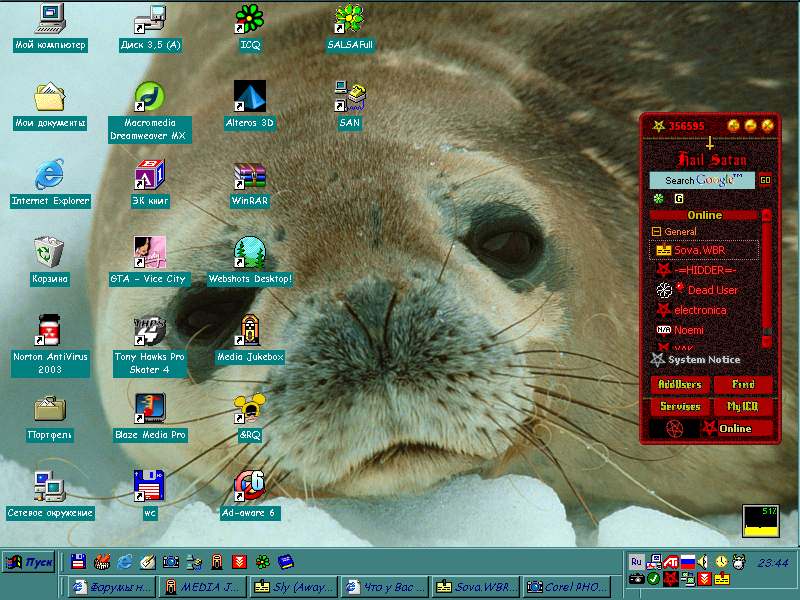Launch Ad-aware 6 from desktop
Viewport: 800px width, 600px height.
249,487
